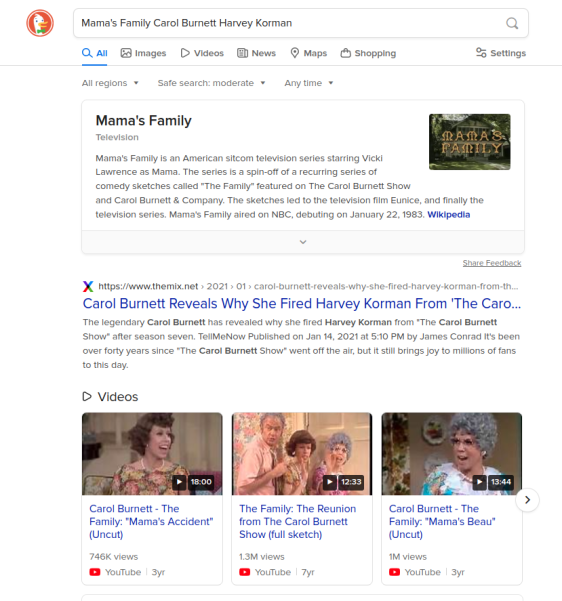Play the 12:33 Reunion sketch video
Viewport: 562px width, 601px height.
click(x=302, y=454)
